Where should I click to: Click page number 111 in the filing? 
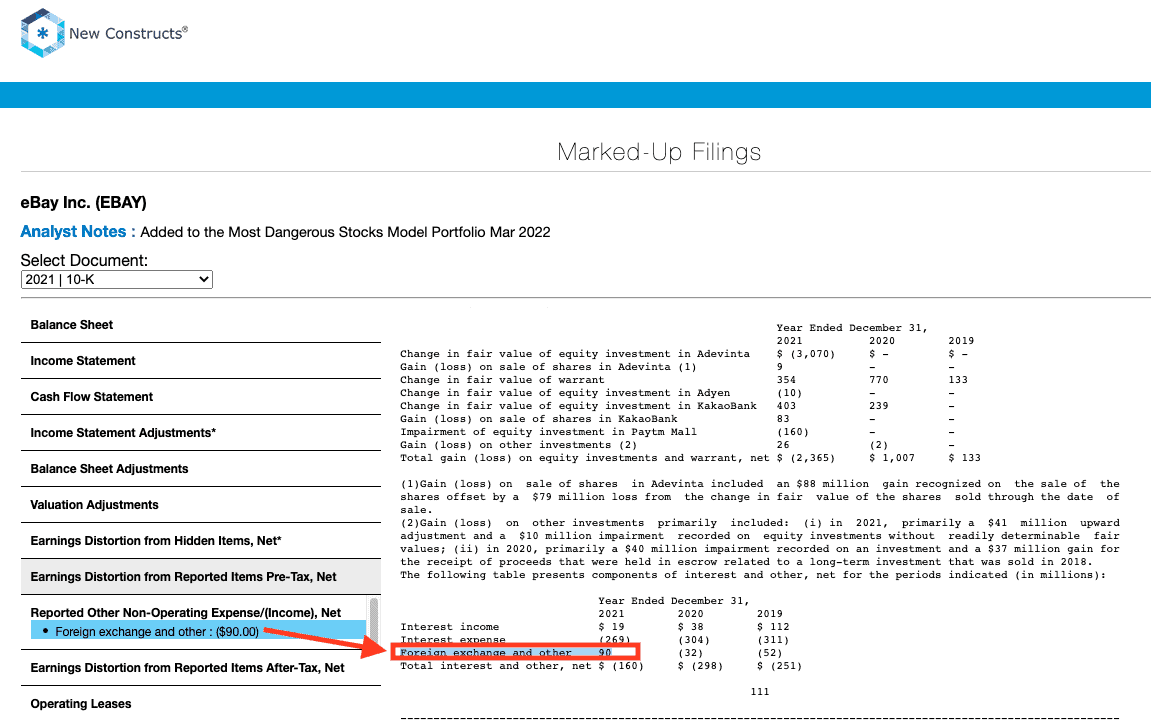click(x=760, y=691)
